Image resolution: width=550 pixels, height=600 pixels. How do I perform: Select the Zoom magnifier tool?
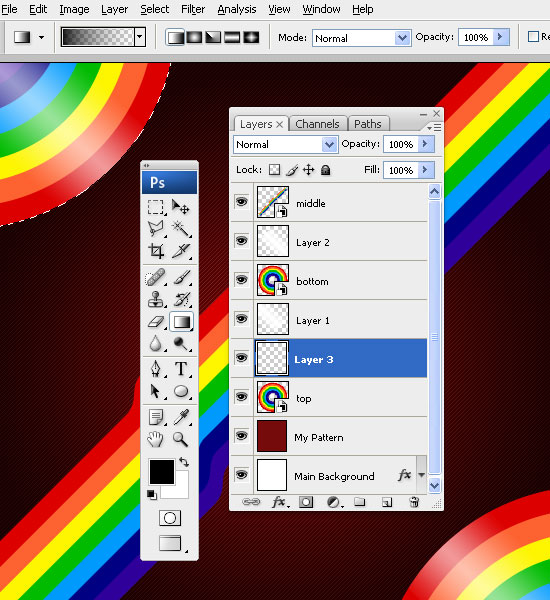[x=181, y=439]
